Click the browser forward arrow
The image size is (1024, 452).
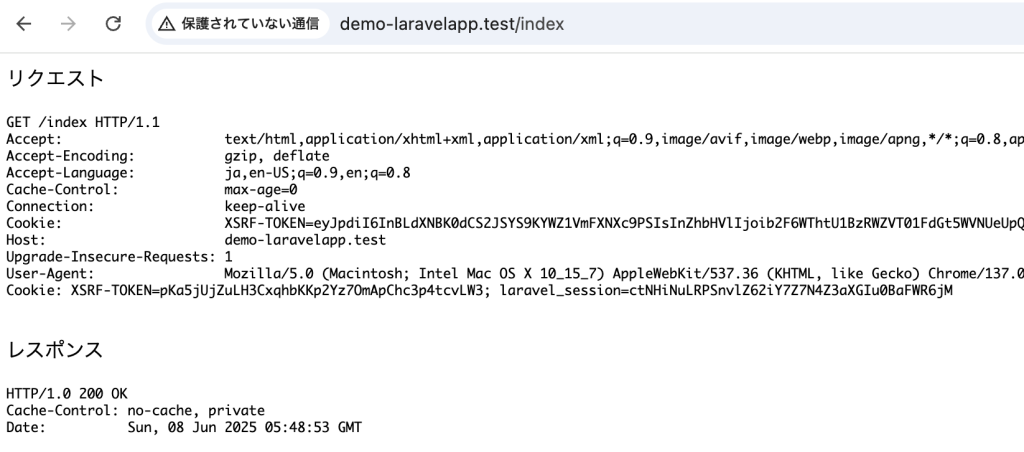coord(68,24)
